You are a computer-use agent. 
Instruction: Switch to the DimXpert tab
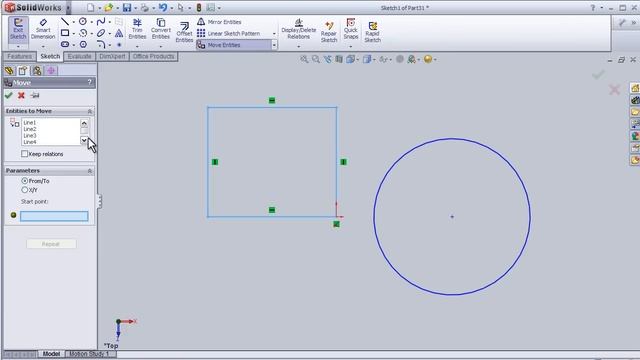coord(113,56)
